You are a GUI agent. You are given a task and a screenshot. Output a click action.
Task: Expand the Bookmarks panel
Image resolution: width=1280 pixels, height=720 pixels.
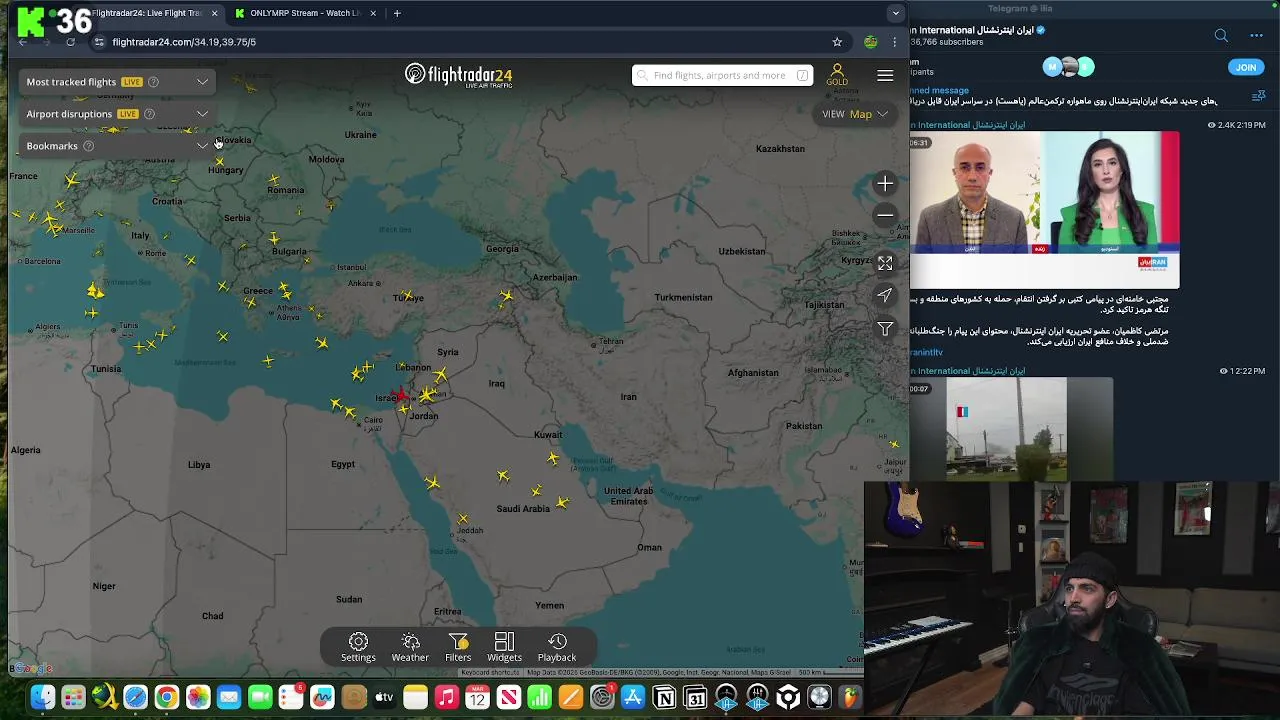coord(202,146)
